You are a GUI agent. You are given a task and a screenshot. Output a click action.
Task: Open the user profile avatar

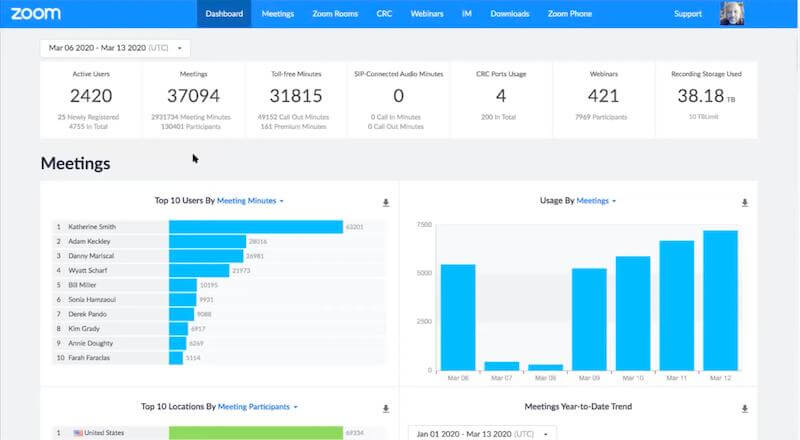tap(732, 13)
